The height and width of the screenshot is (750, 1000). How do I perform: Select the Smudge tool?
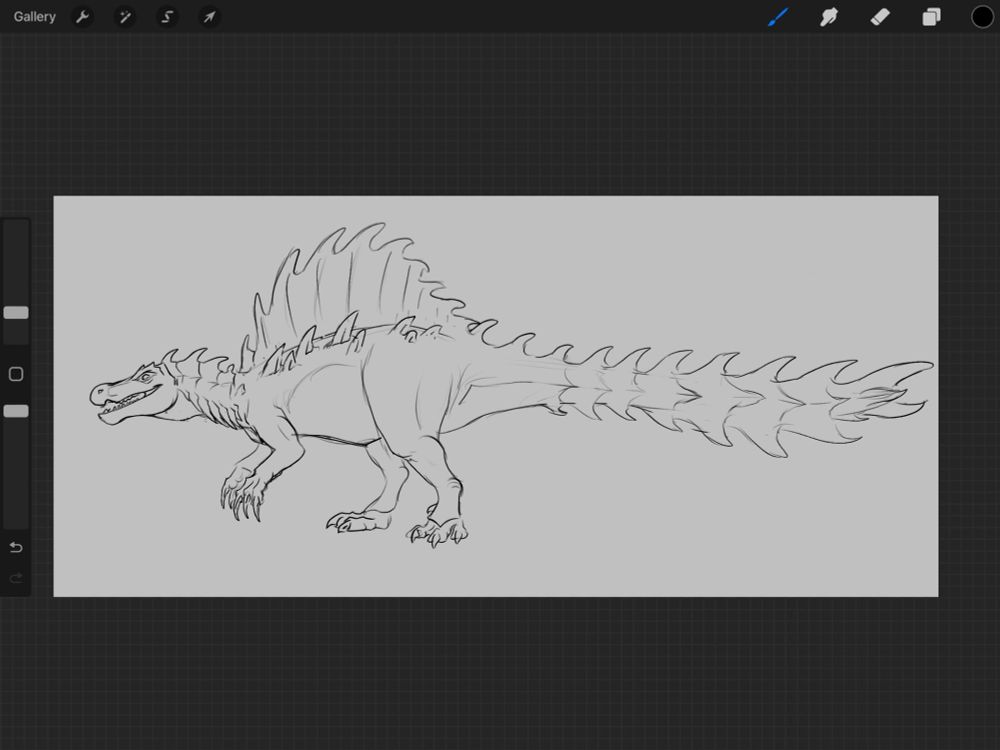828,17
